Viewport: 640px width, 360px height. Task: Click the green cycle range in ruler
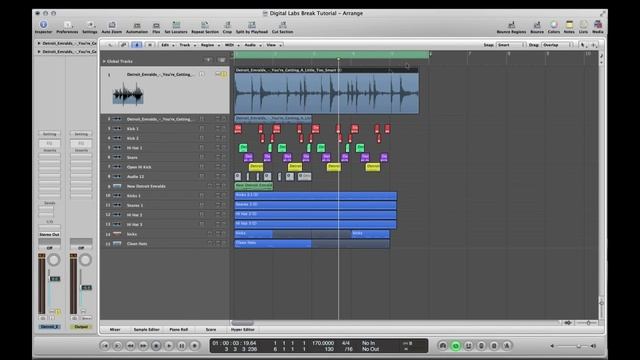[332, 54]
